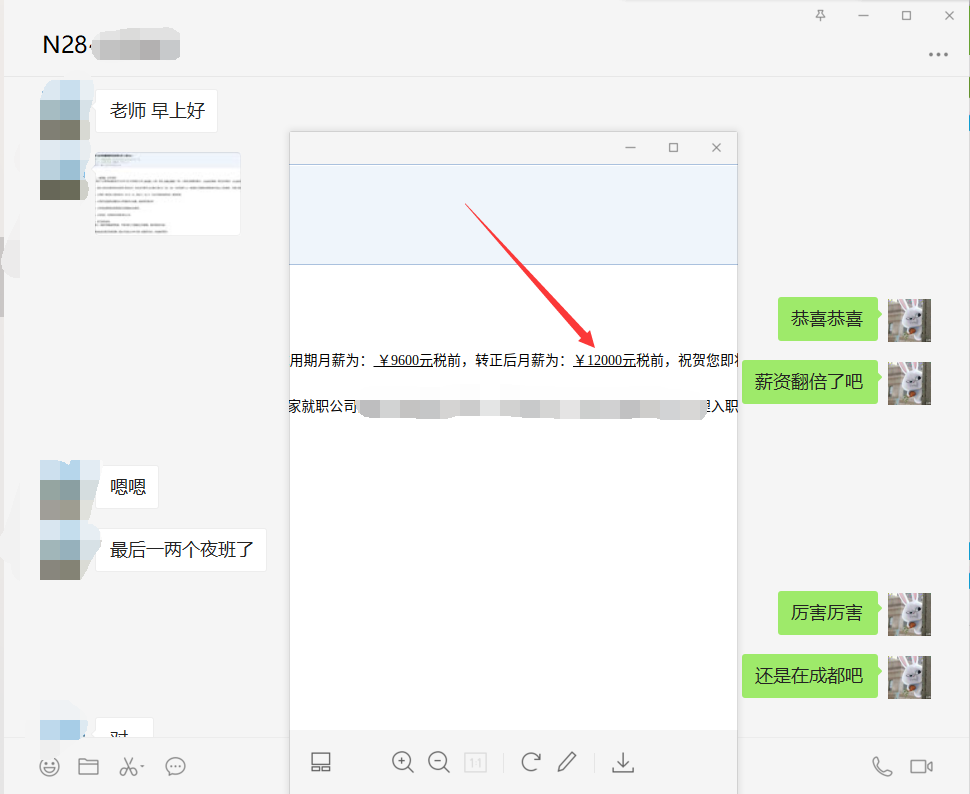The image size is (970, 794).
Task: Start a voice call
Action: [882, 767]
